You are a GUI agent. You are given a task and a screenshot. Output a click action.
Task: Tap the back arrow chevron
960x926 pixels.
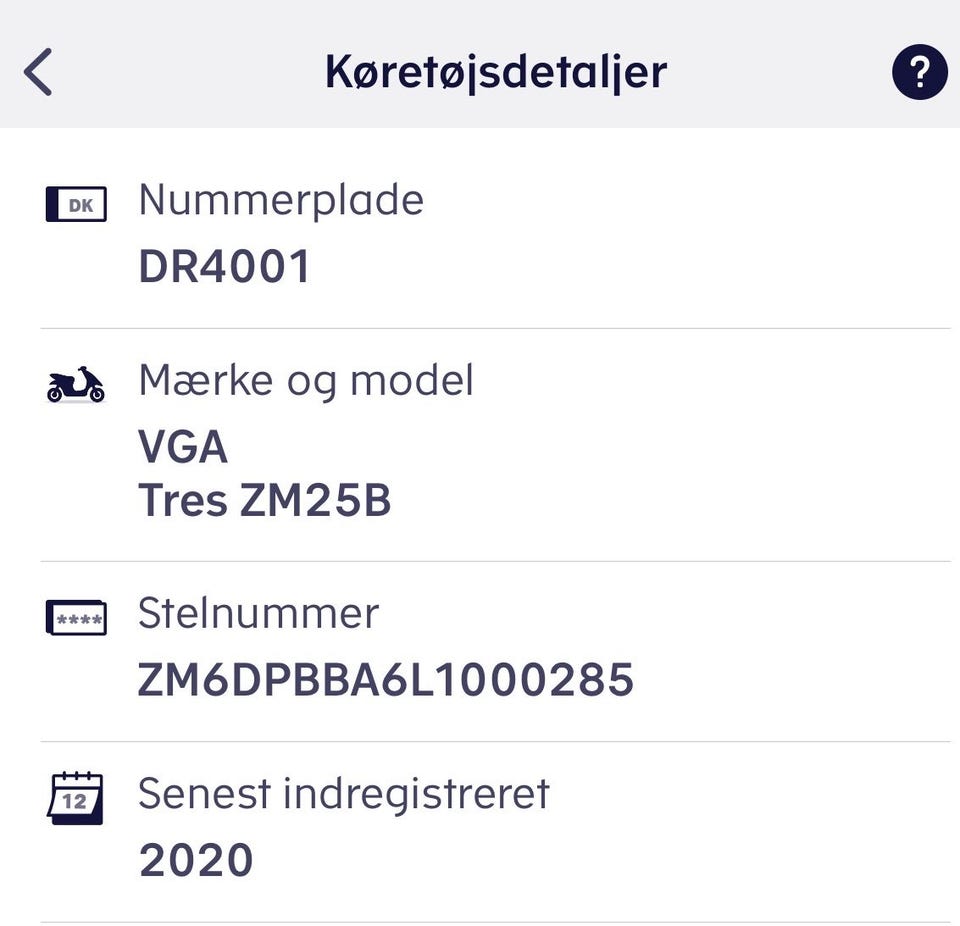point(38,73)
